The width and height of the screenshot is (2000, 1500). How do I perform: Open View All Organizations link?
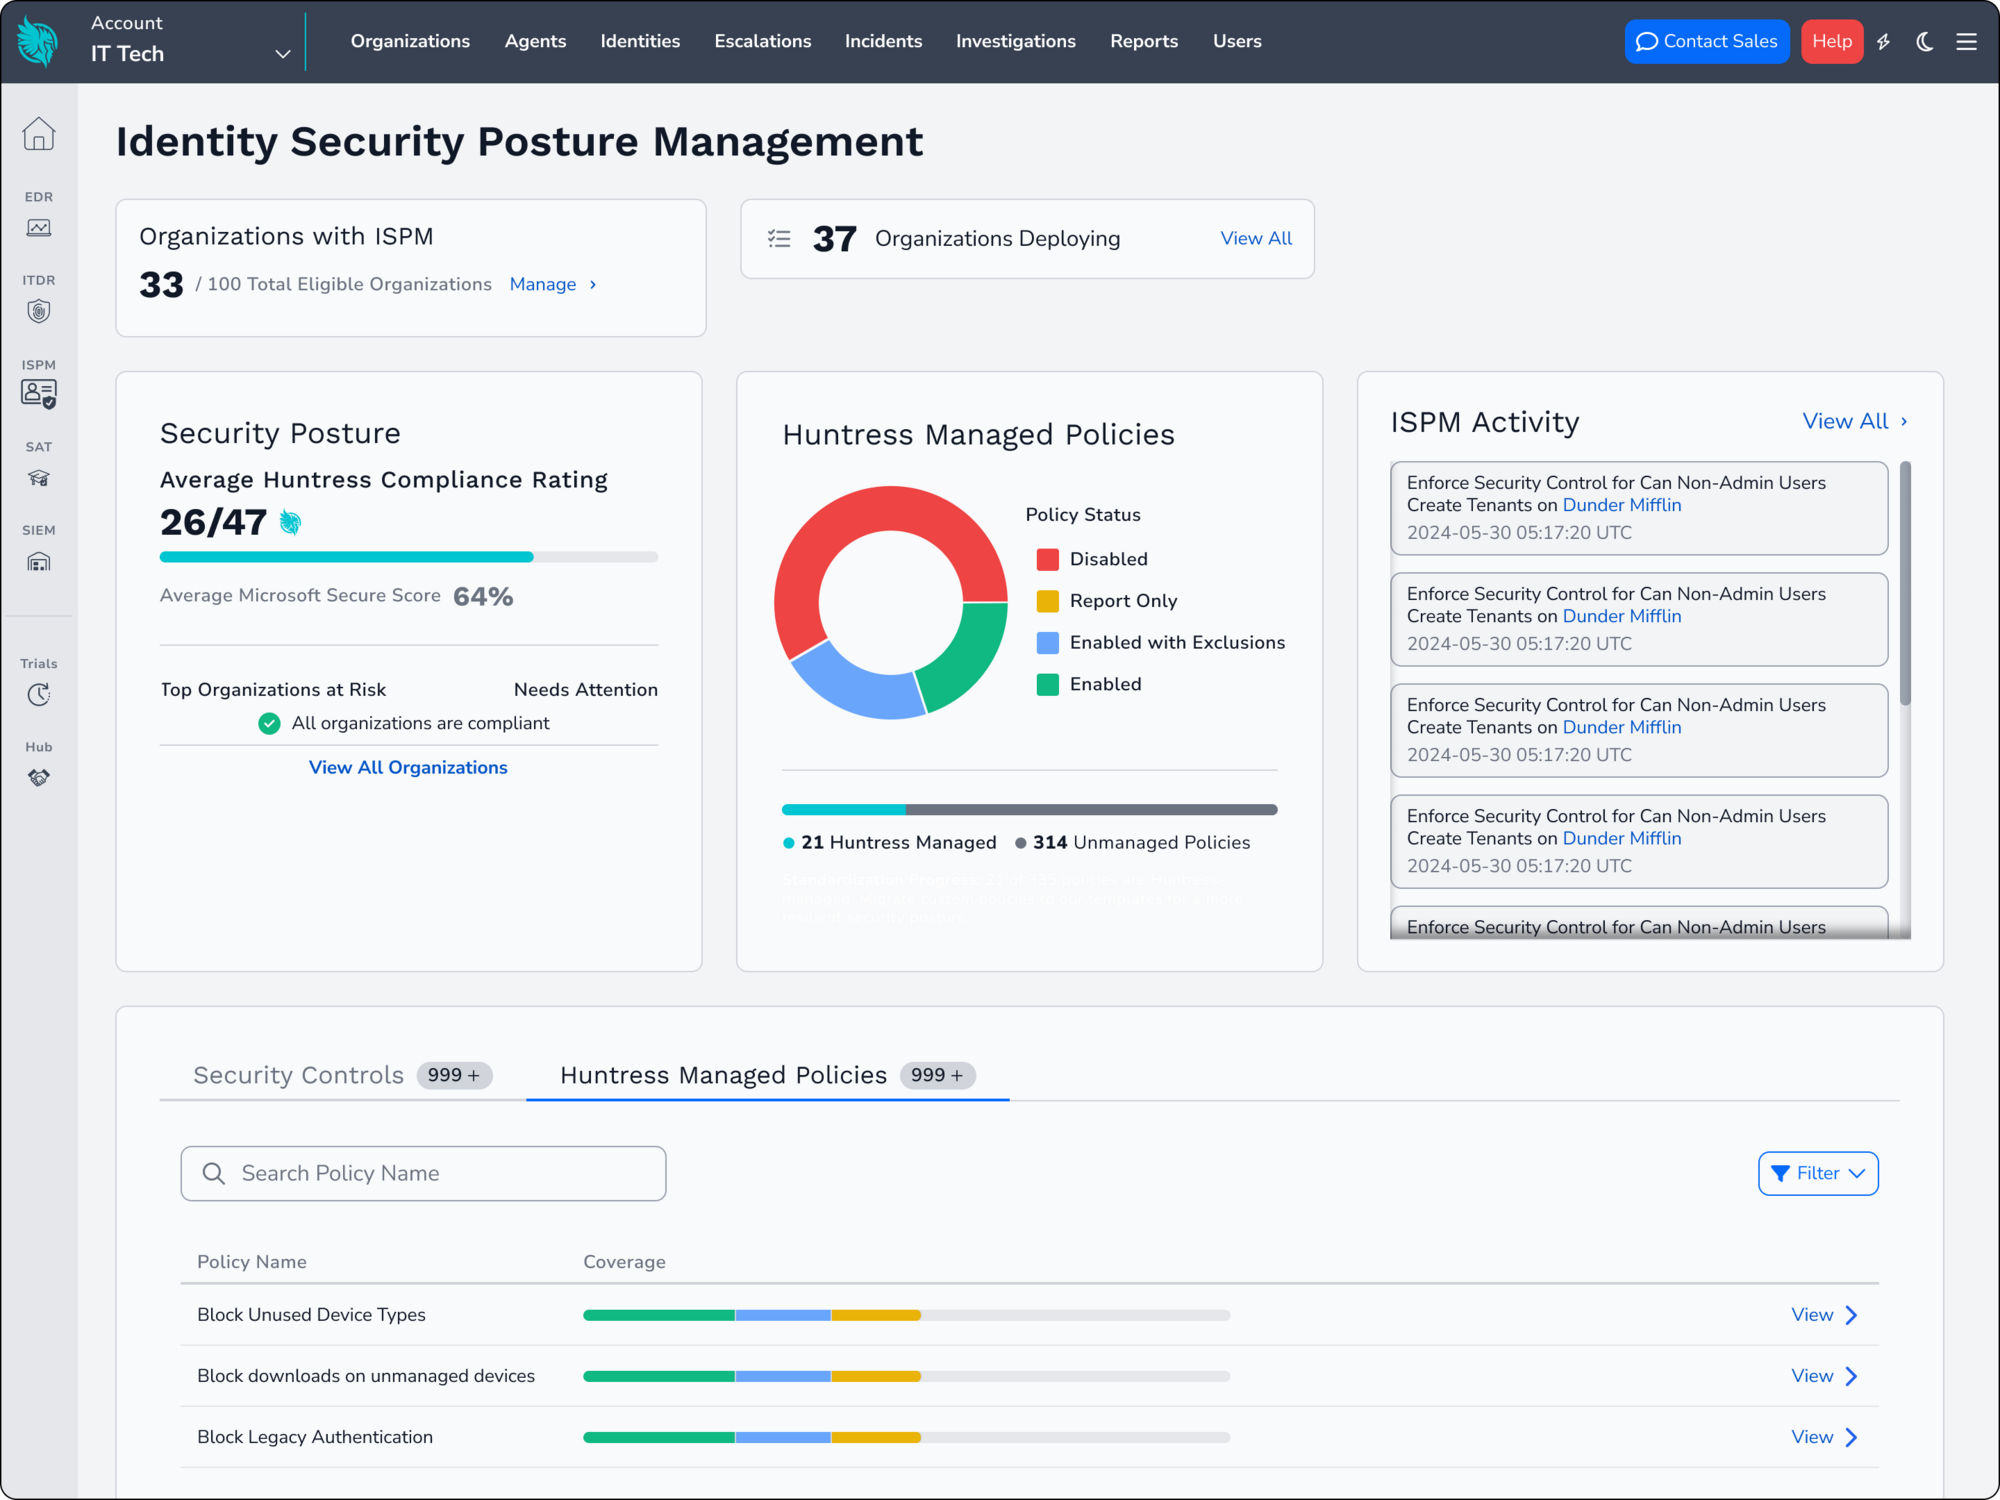click(x=408, y=768)
